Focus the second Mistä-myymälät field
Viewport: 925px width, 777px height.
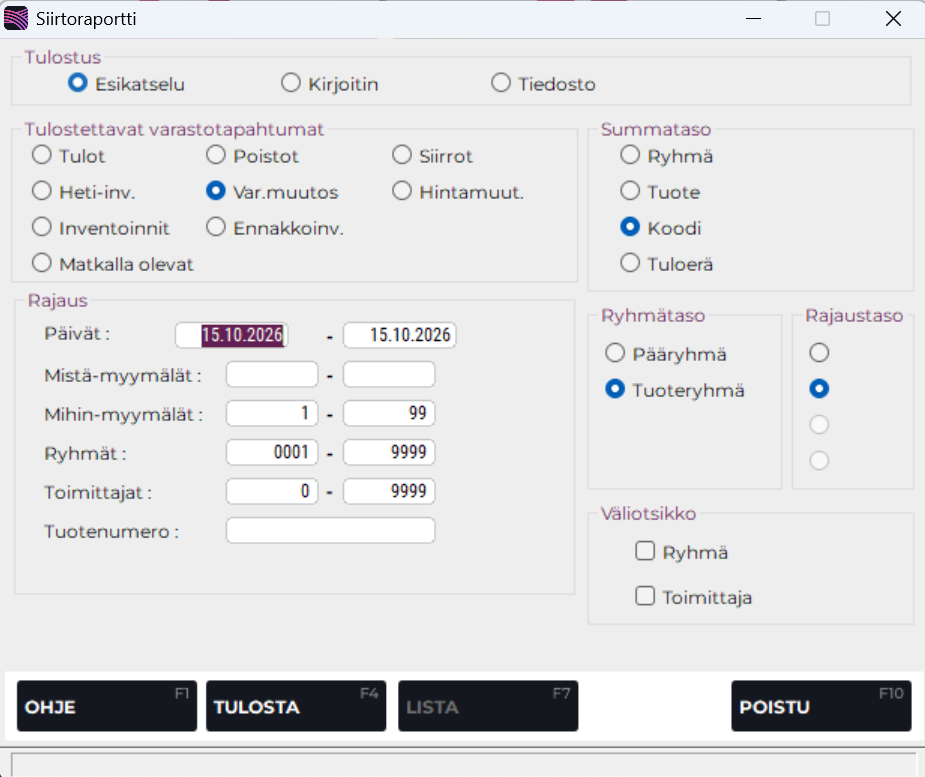pyautogui.click(x=389, y=375)
